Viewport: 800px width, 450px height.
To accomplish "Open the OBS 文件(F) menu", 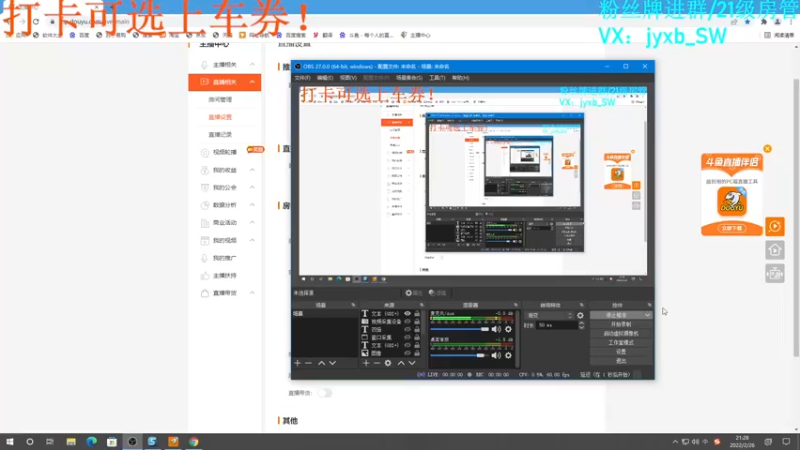I will coord(302,78).
